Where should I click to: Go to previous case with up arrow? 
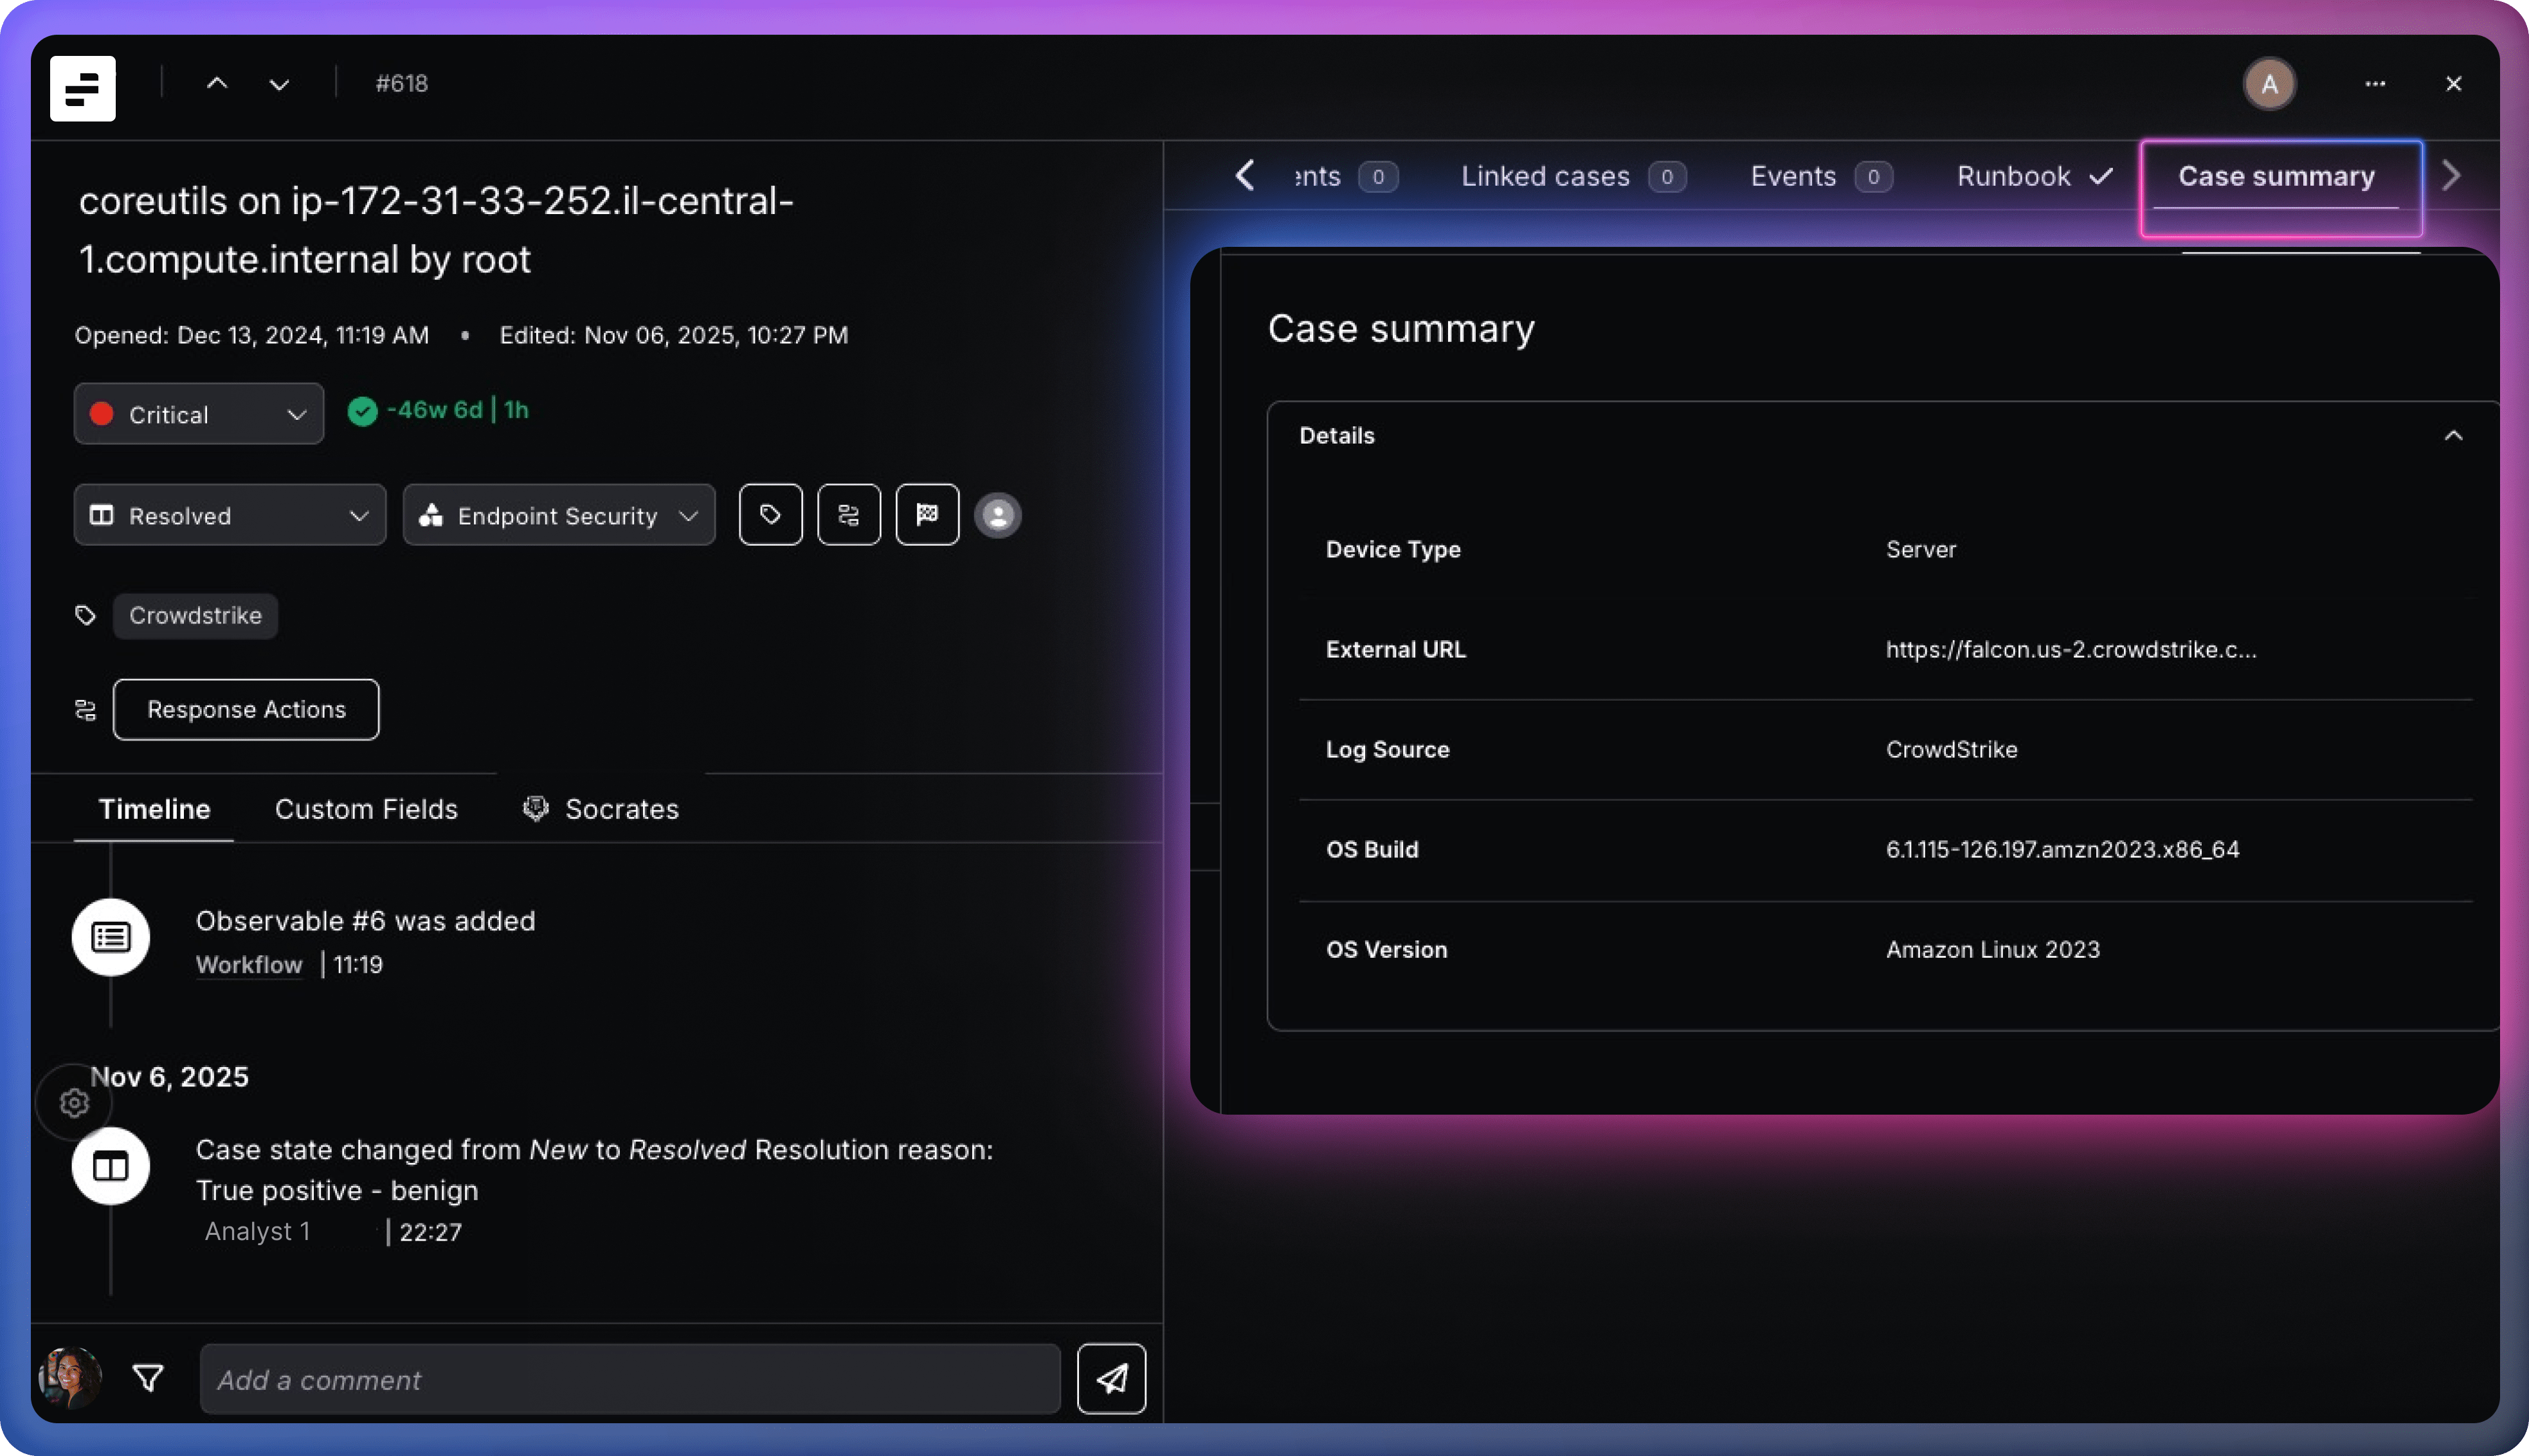click(217, 84)
